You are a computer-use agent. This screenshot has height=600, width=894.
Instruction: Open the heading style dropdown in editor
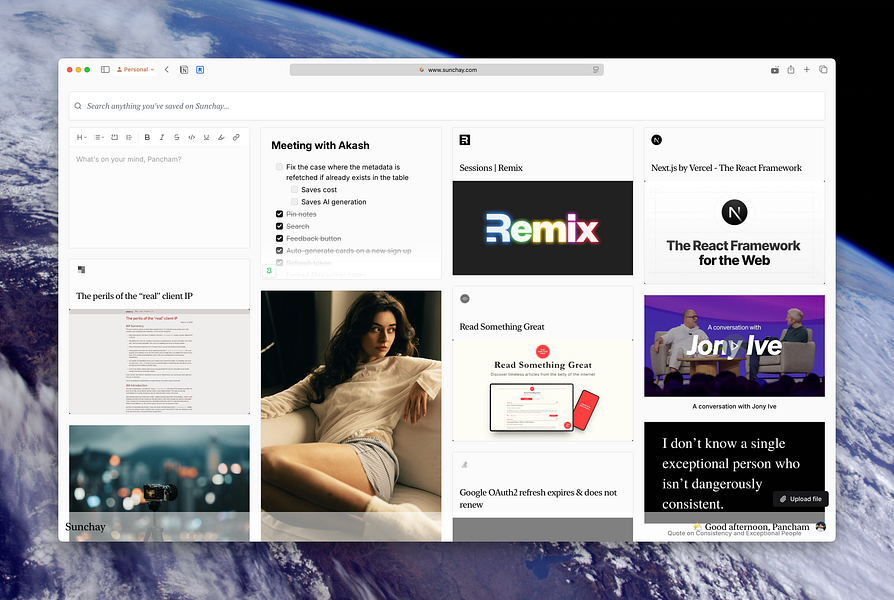[82, 137]
